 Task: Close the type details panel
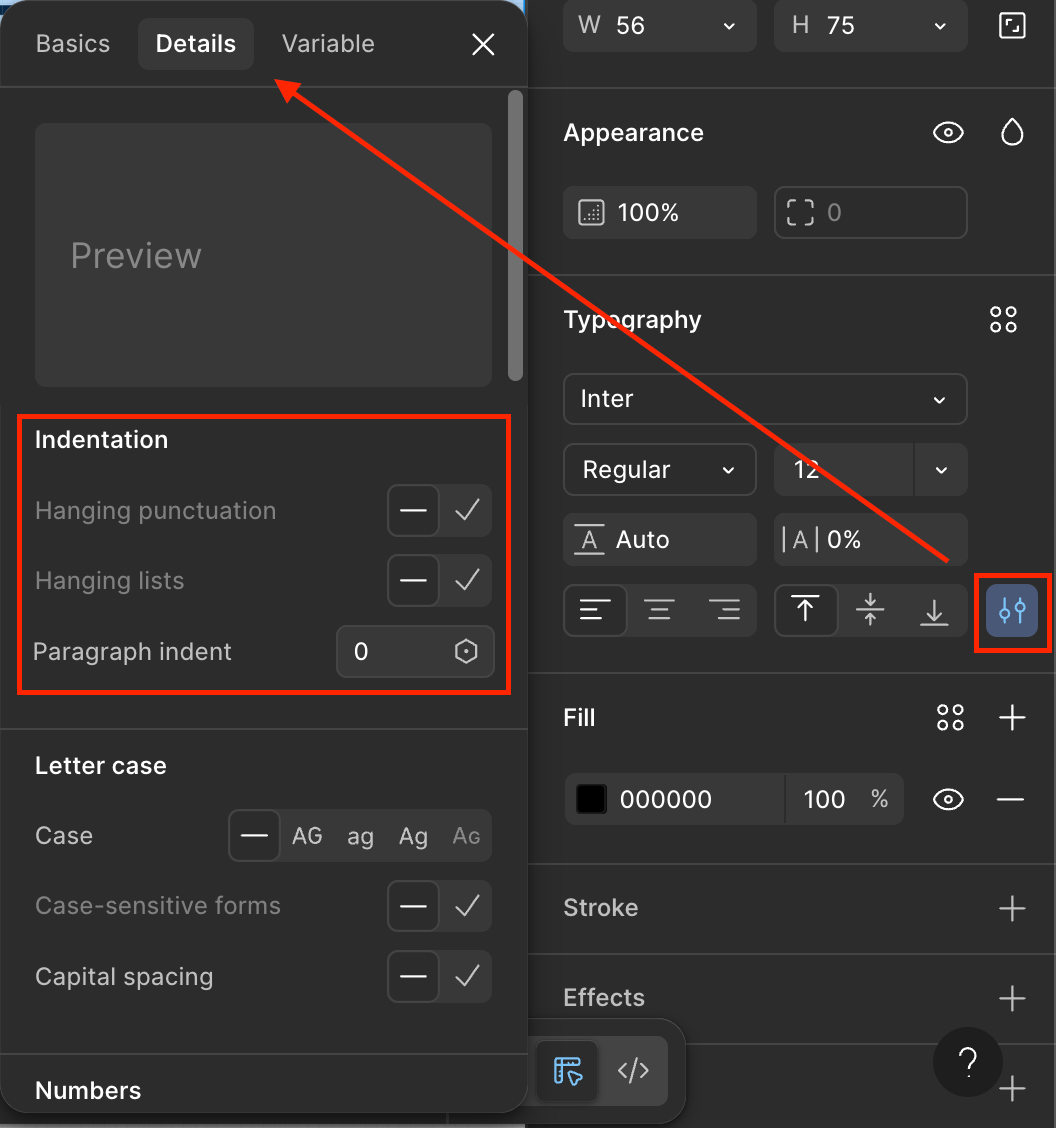point(483,44)
